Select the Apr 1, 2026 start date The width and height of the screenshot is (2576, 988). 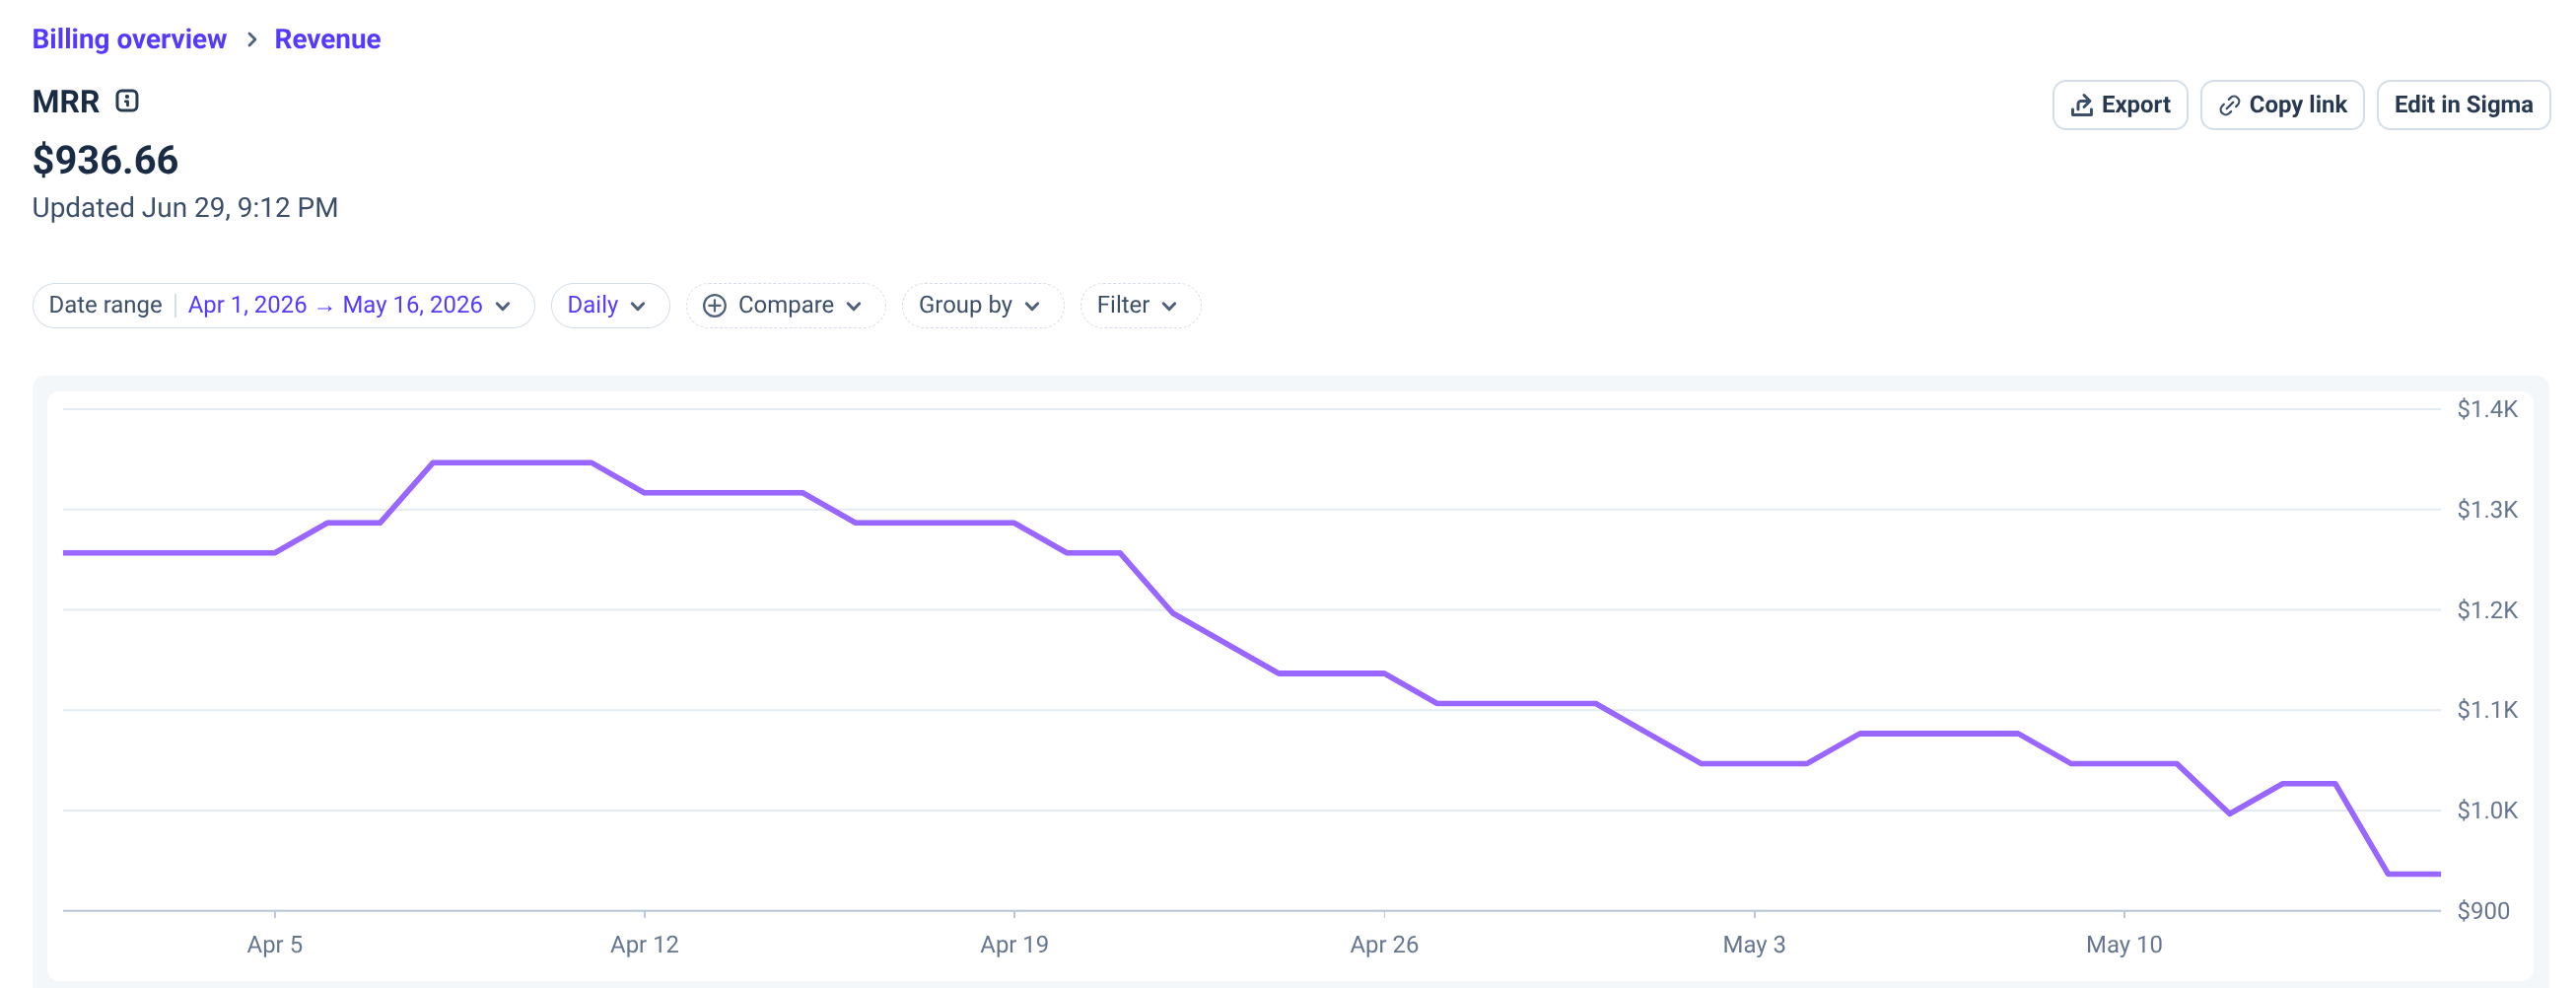pos(247,305)
